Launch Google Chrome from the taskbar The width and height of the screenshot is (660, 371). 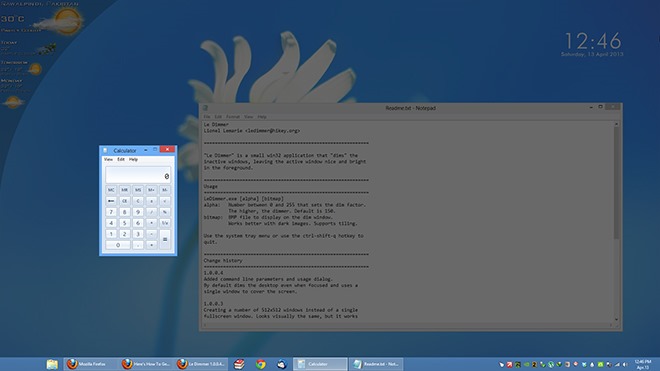[261, 364]
